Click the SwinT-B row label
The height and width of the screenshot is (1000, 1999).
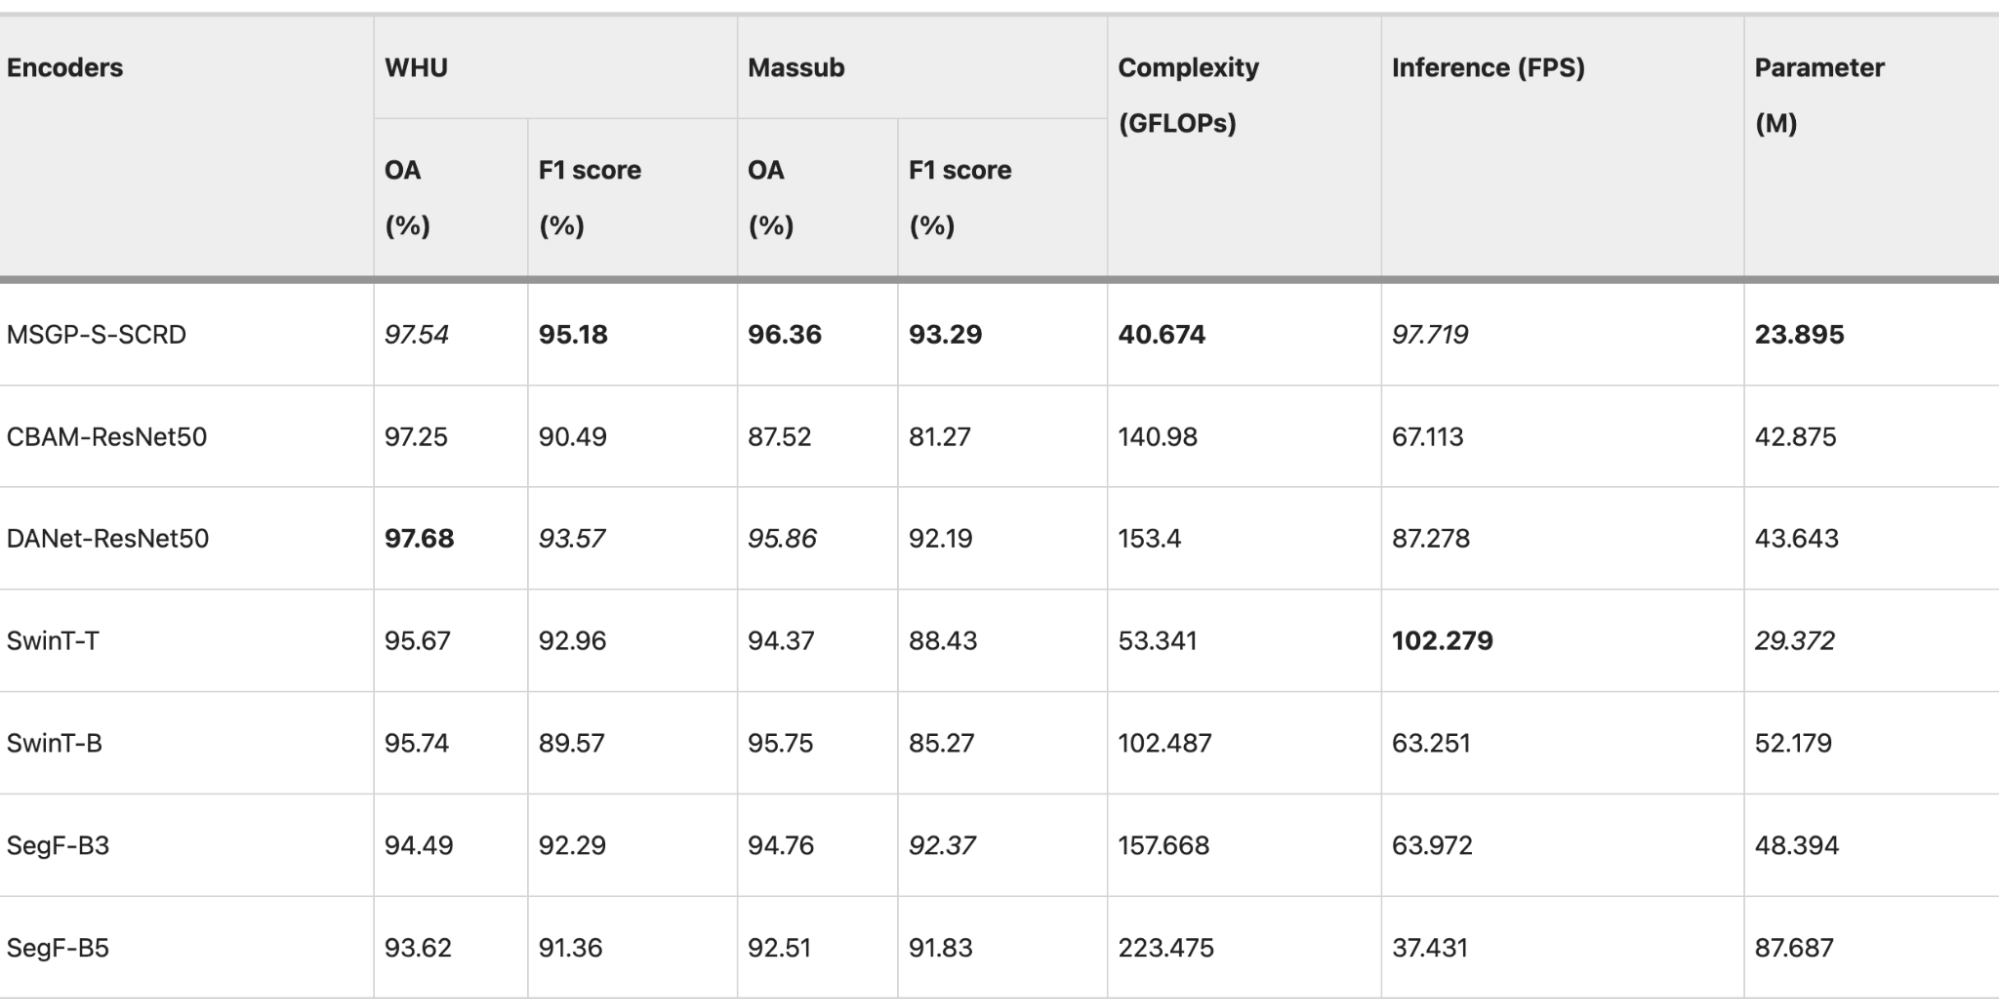coord(54,743)
